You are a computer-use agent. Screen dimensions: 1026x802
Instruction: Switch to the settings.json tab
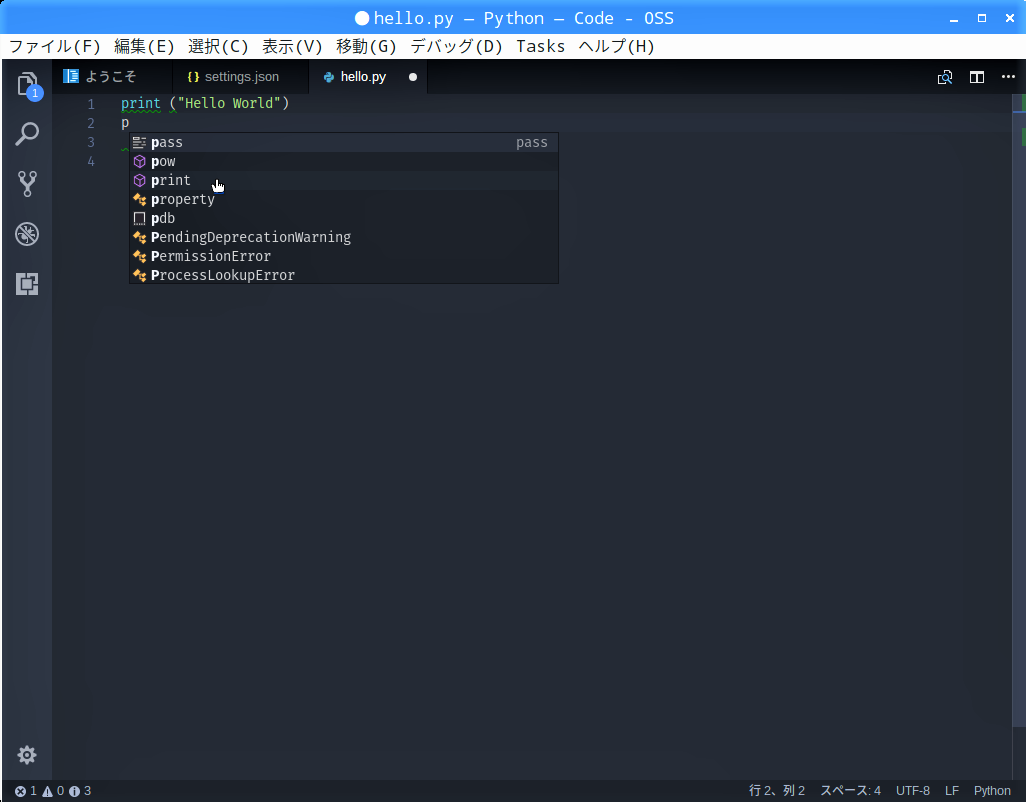(239, 77)
